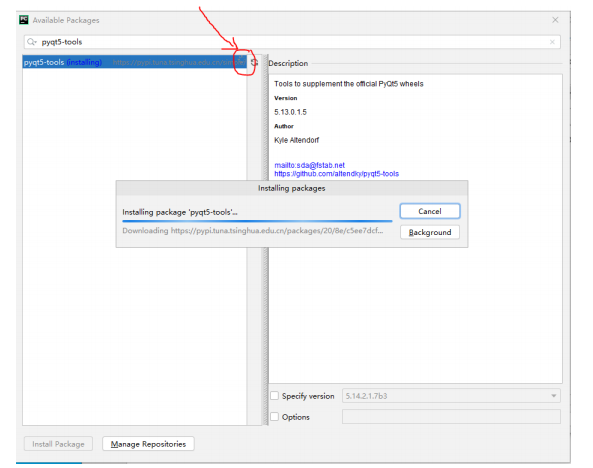Image resolution: width=593 pixels, height=468 pixels.
Task: Click the search field containing pyqt5-tools
Action: tap(292, 42)
